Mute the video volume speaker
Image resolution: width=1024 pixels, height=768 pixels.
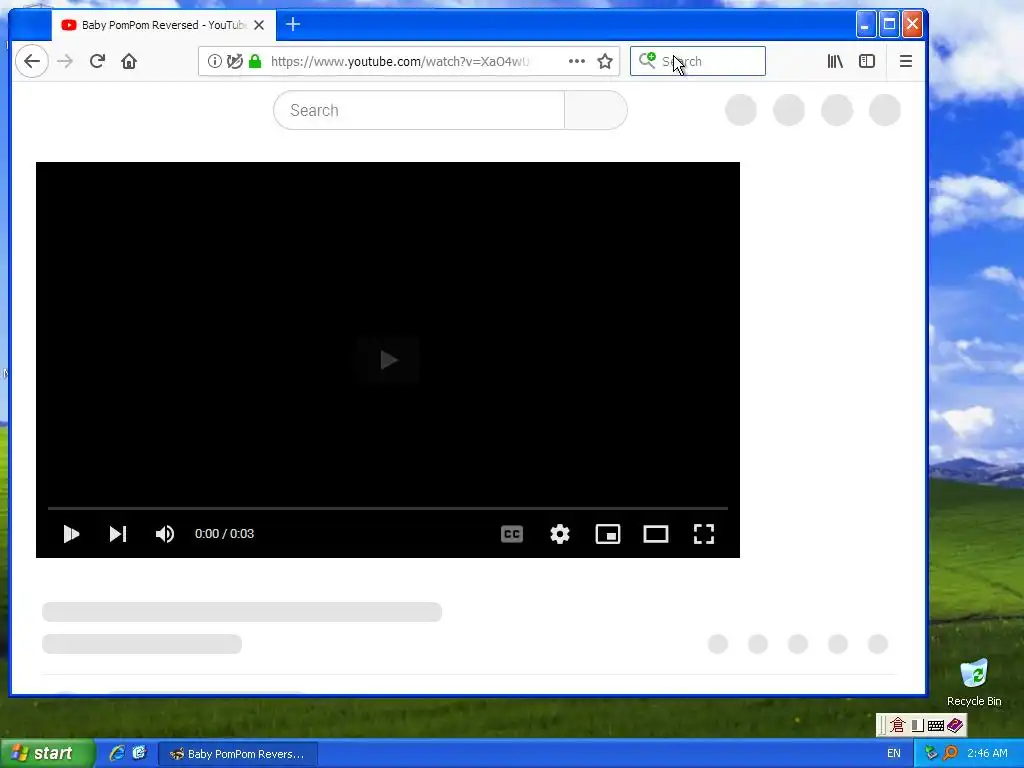(x=165, y=534)
